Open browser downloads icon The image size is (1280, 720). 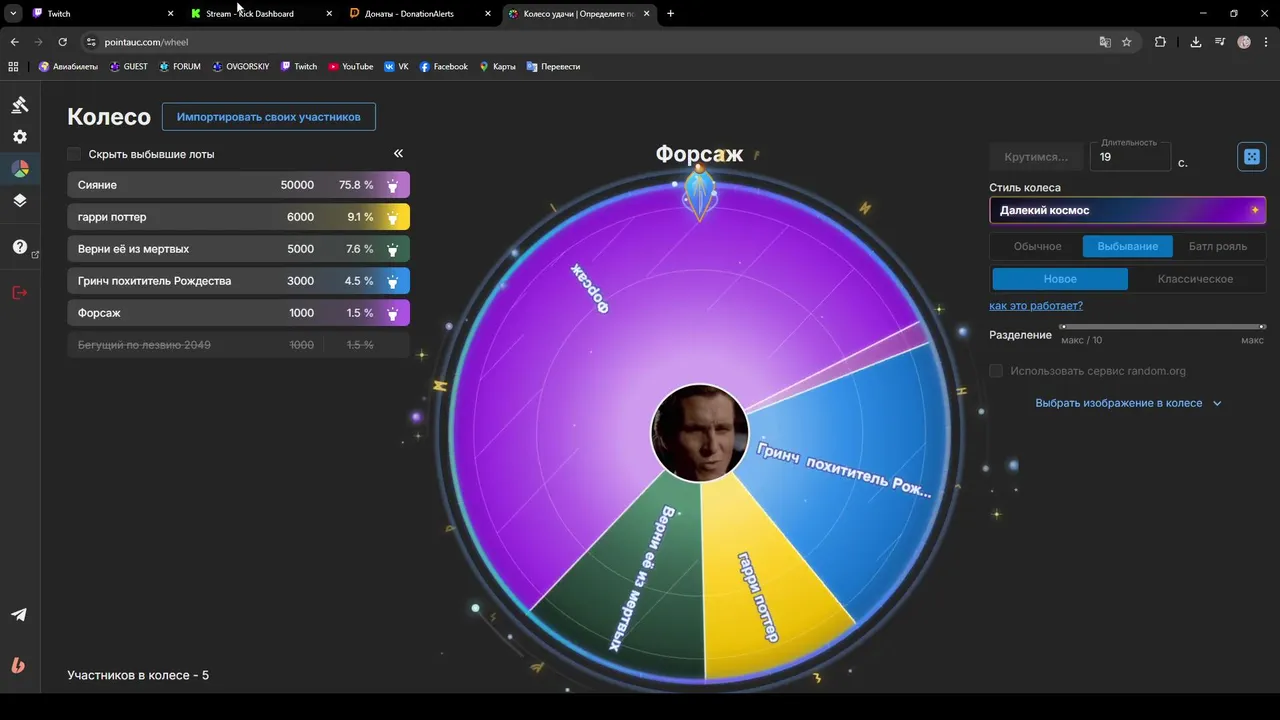pyautogui.click(x=1196, y=42)
